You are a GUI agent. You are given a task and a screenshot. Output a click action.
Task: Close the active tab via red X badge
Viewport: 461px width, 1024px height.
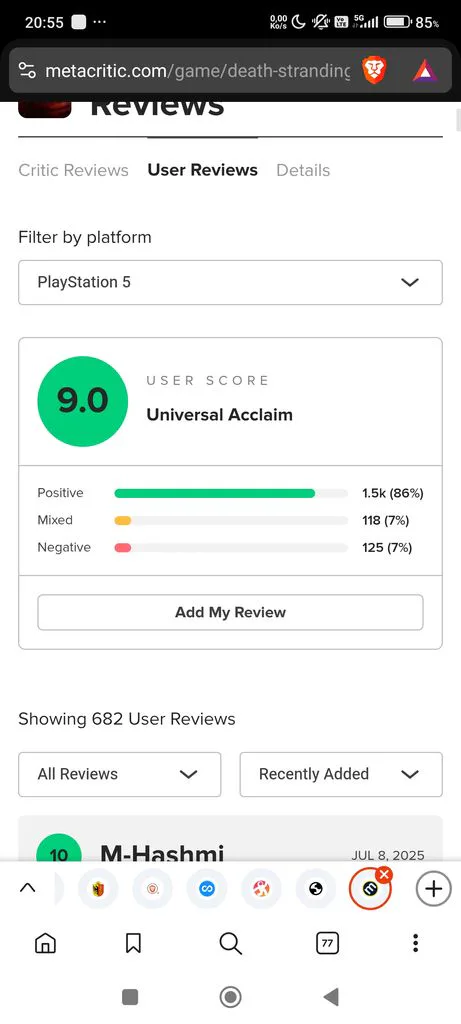point(385,874)
